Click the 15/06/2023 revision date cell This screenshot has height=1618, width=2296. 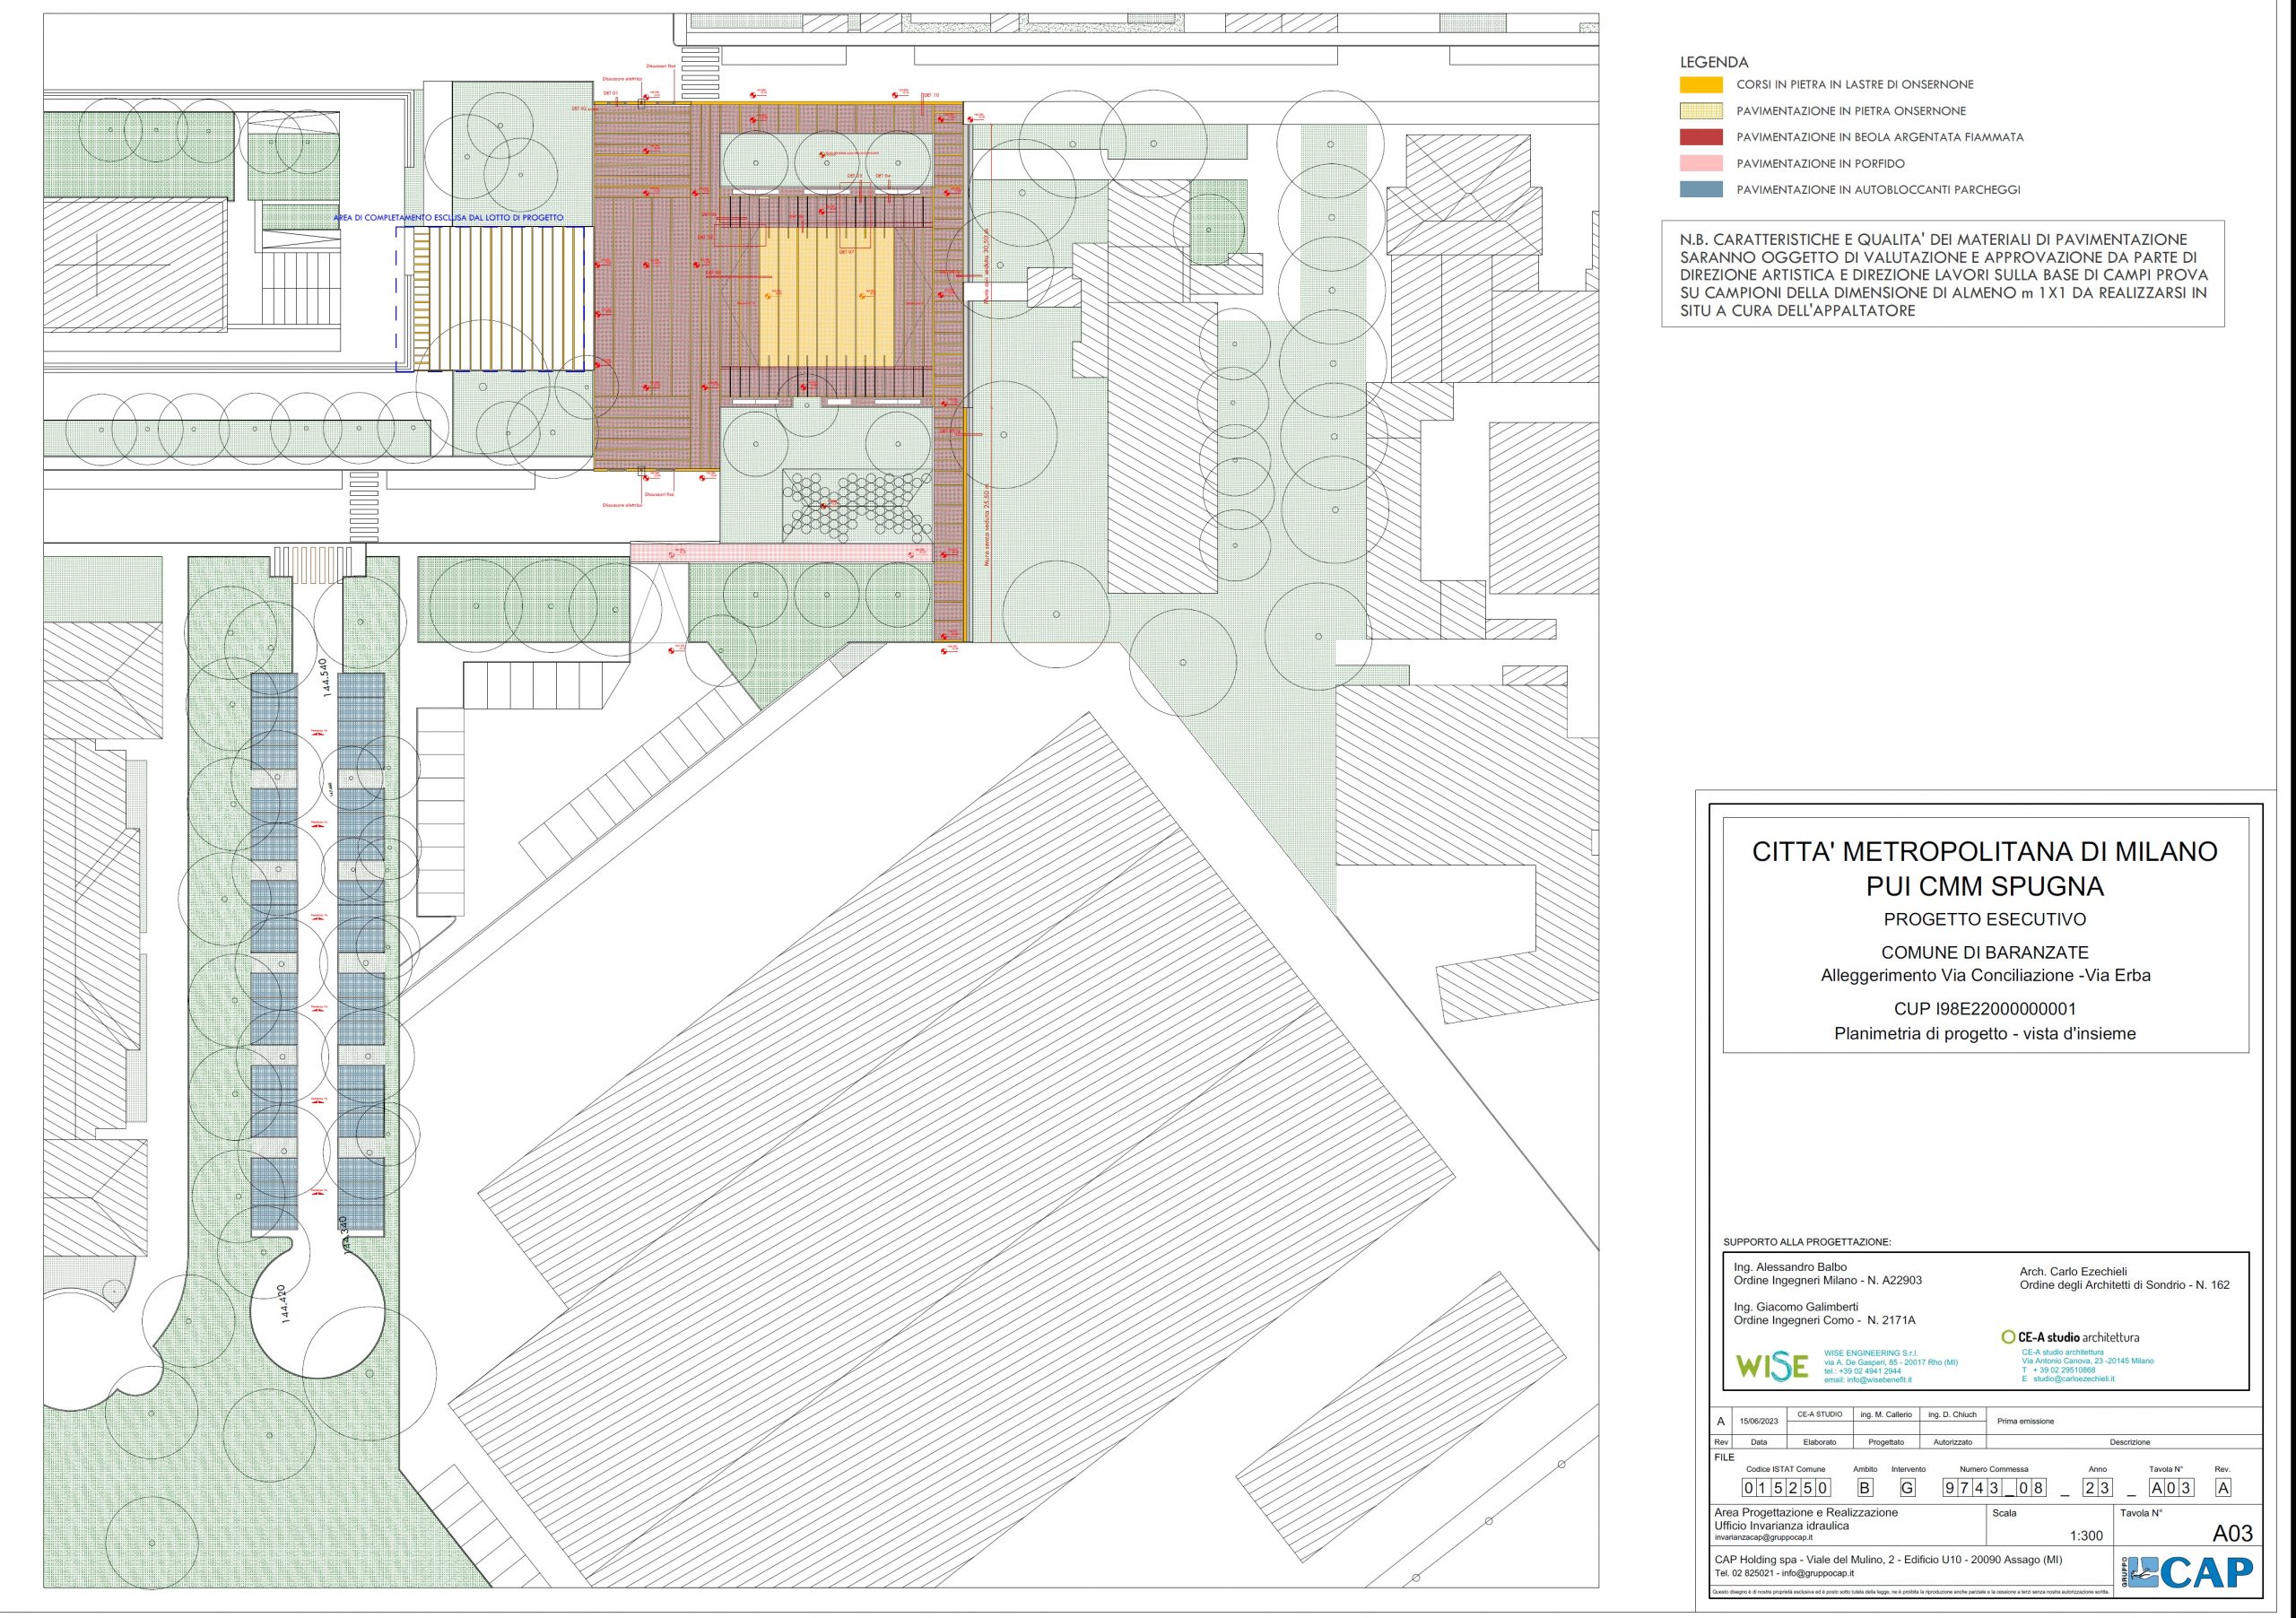coord(1758,1421)
